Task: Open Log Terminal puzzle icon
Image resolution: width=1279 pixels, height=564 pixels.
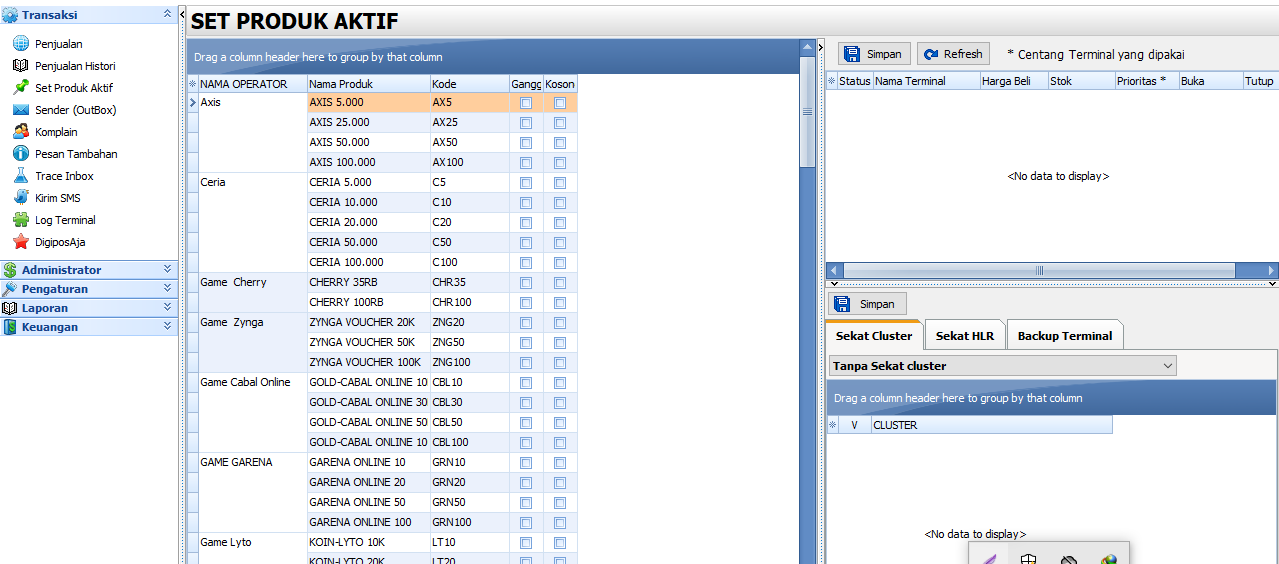Action: click(x=20, y=220)
